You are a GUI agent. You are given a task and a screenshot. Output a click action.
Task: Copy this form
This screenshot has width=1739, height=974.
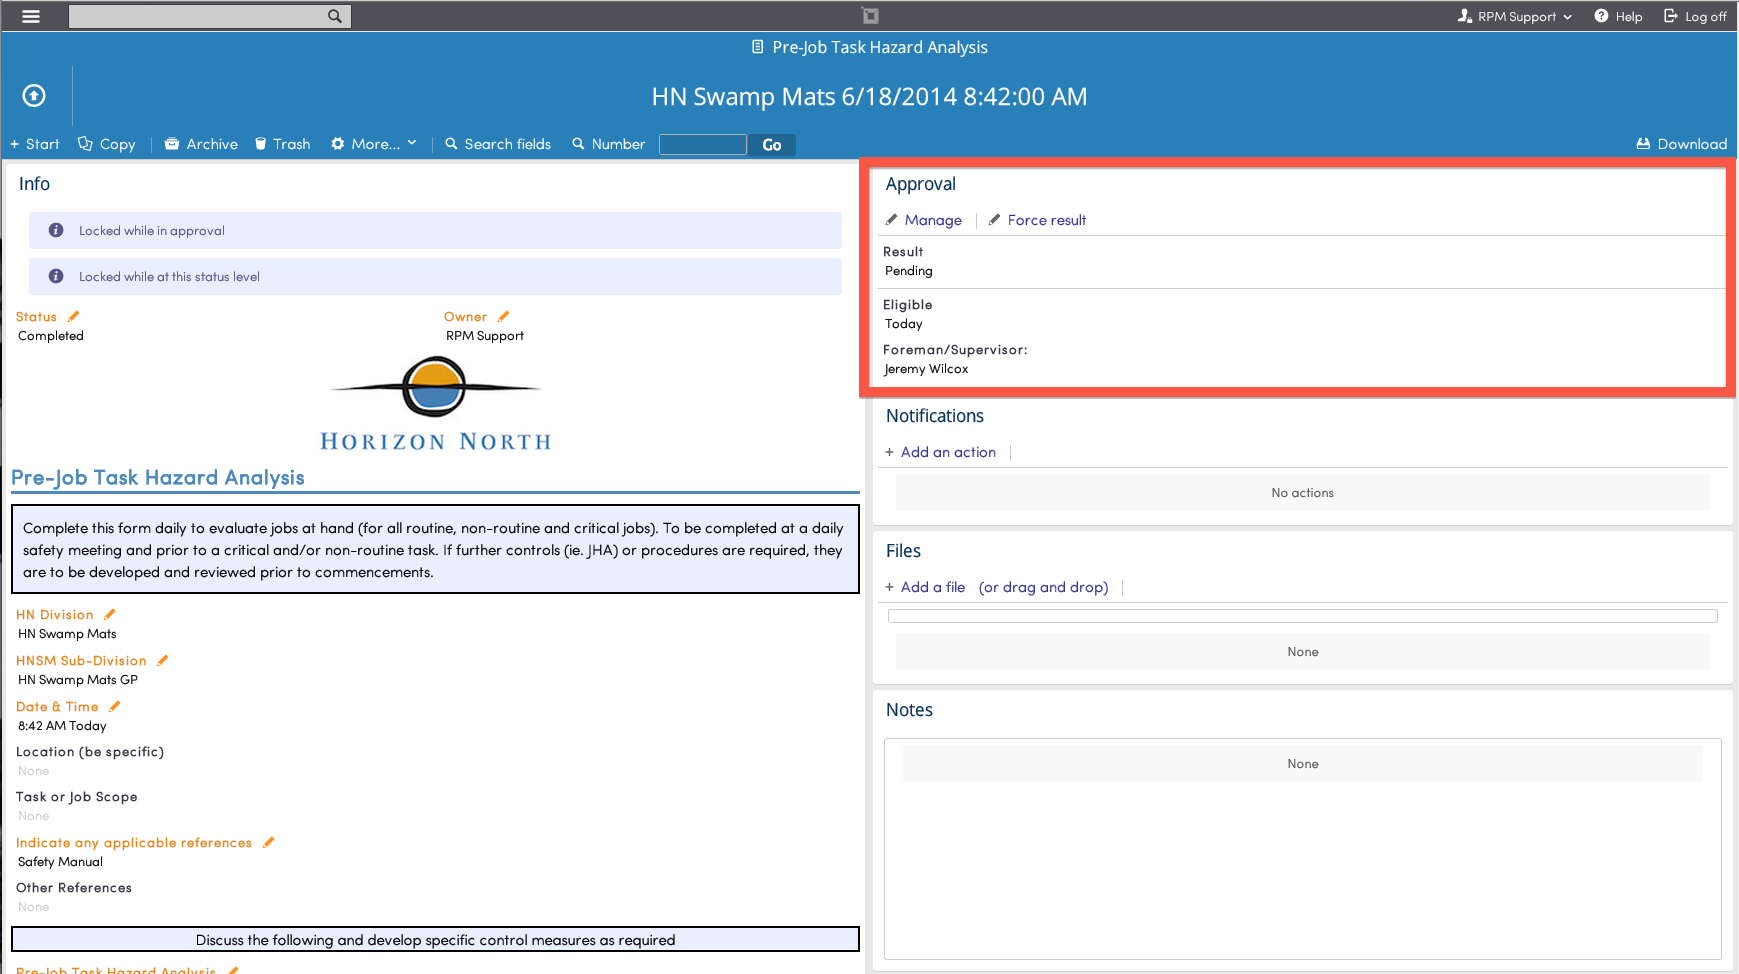click(x=107, y=144)
